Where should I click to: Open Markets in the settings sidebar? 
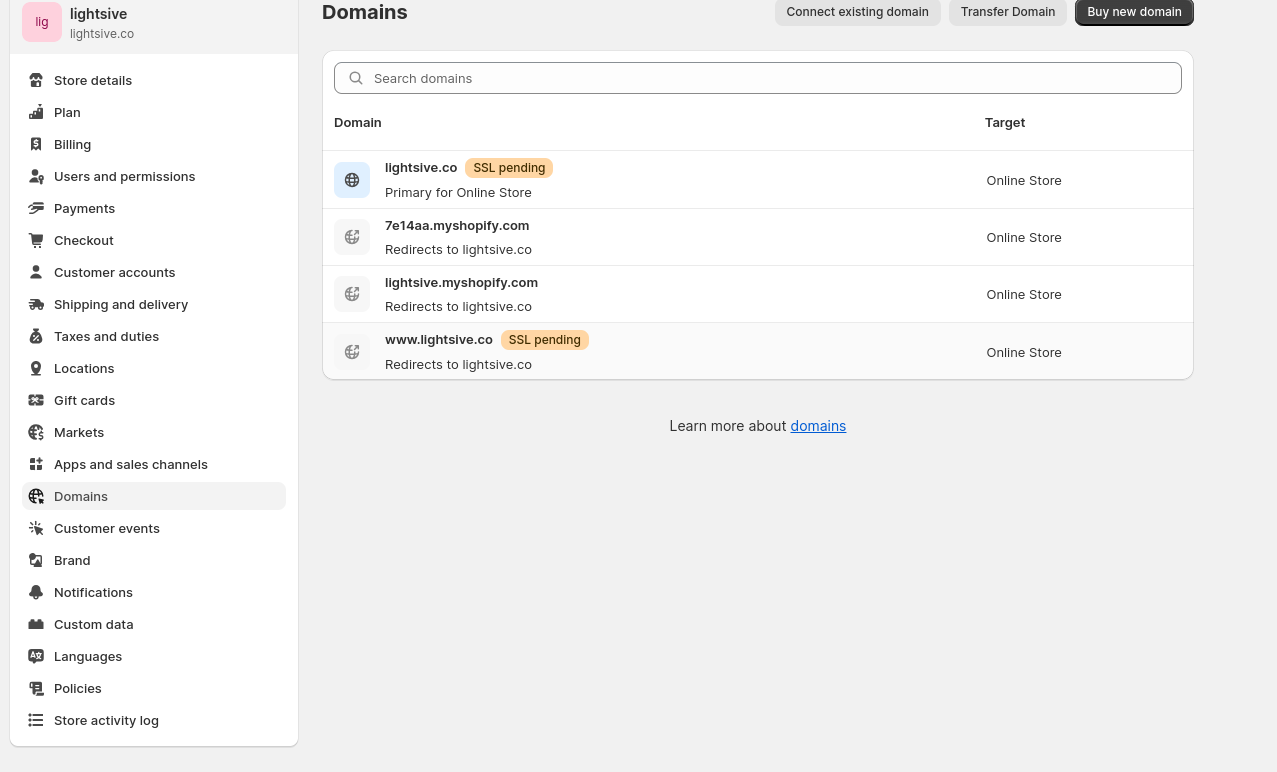click(79, 432)
